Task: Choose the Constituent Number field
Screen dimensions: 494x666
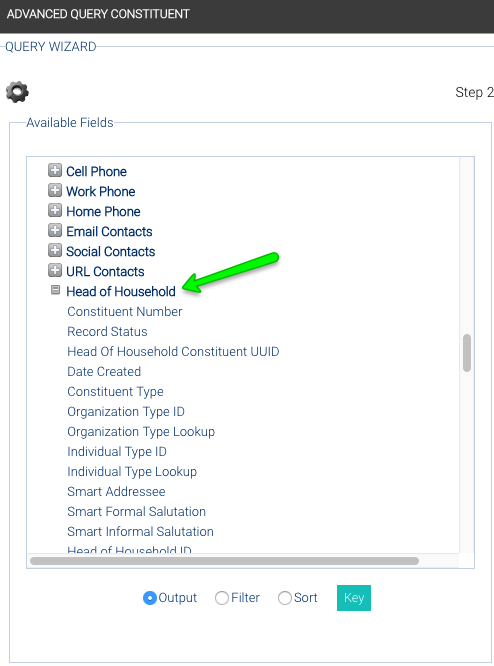Action: point(124,312)
